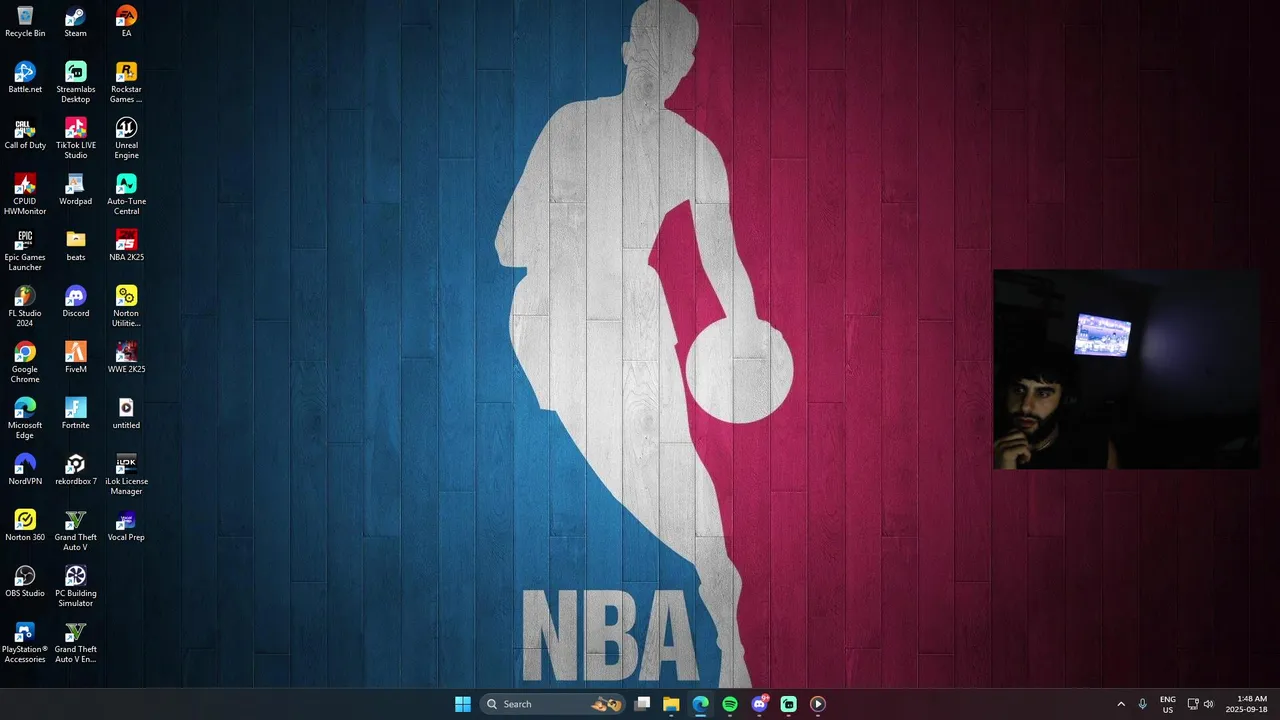Viewport: 1280px width, 720px height.
Task: Click the FiveM desktop shortcut
Action: (75, 358)
